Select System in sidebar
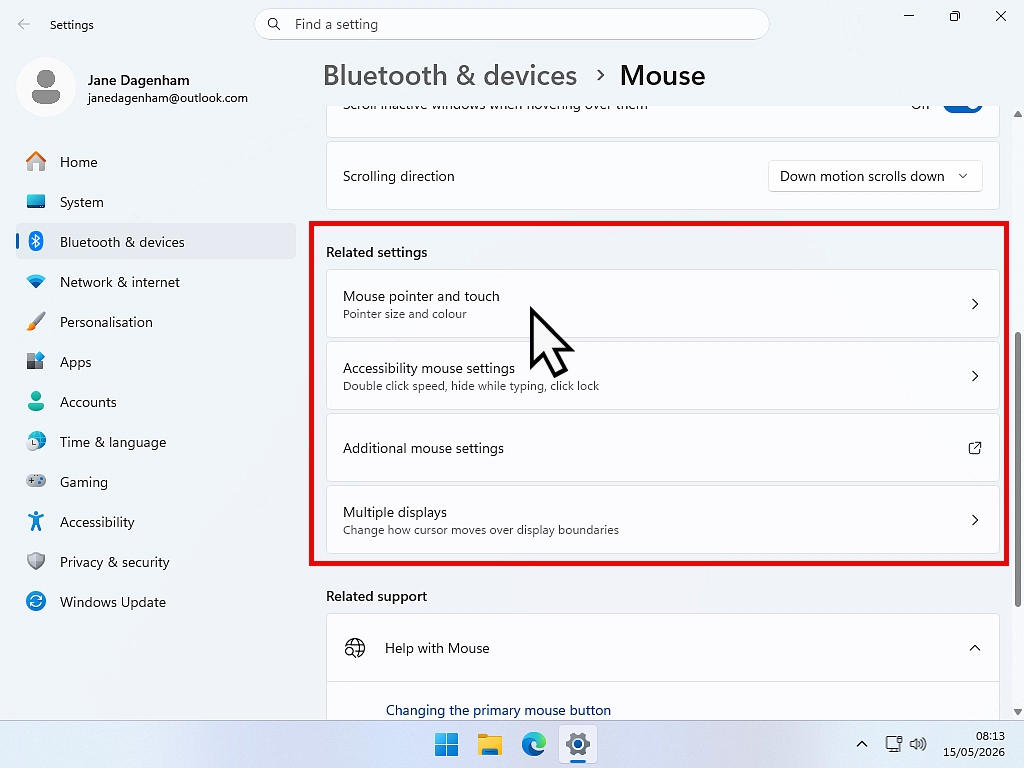The image size is (1024, 768). tap(155, 201)
